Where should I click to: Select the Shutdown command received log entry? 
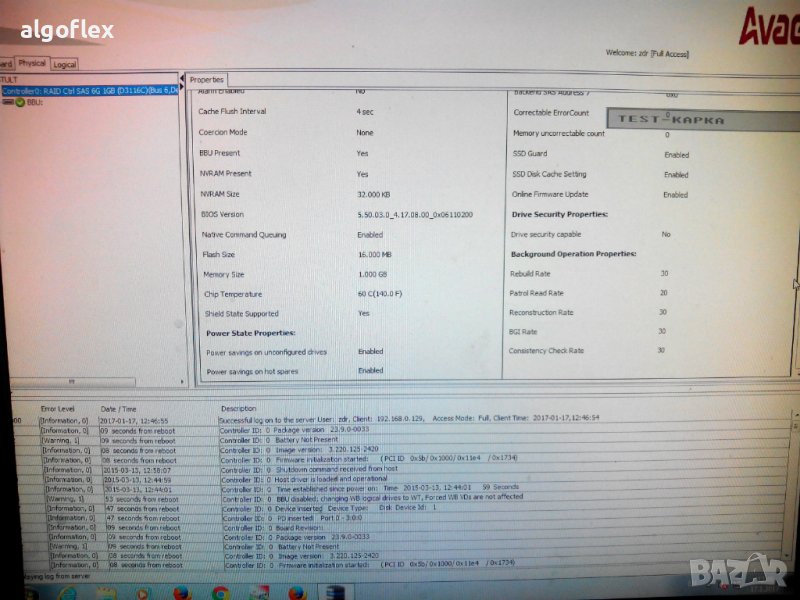(310, 468)
